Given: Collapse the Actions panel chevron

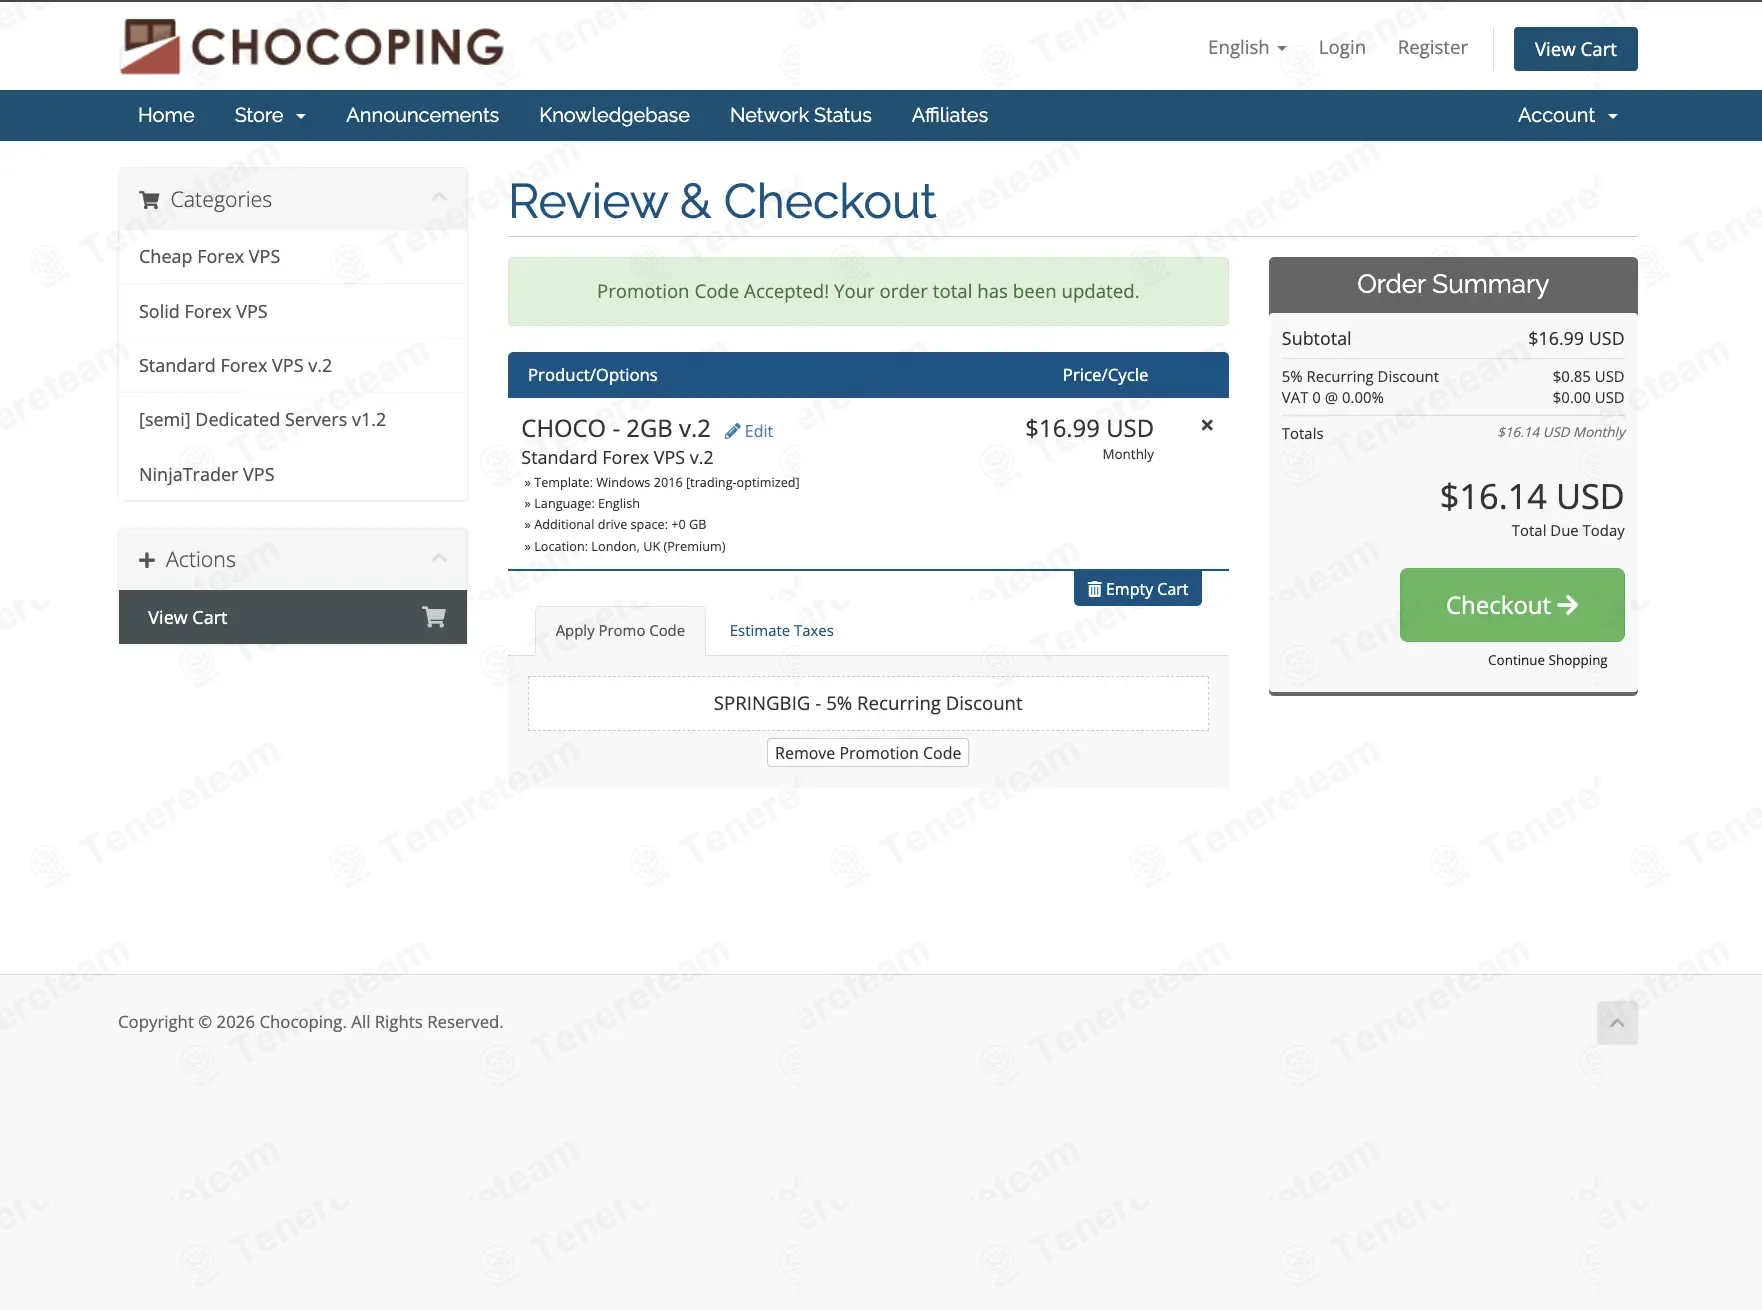Looking at the screenshot, I should point(439,558).
